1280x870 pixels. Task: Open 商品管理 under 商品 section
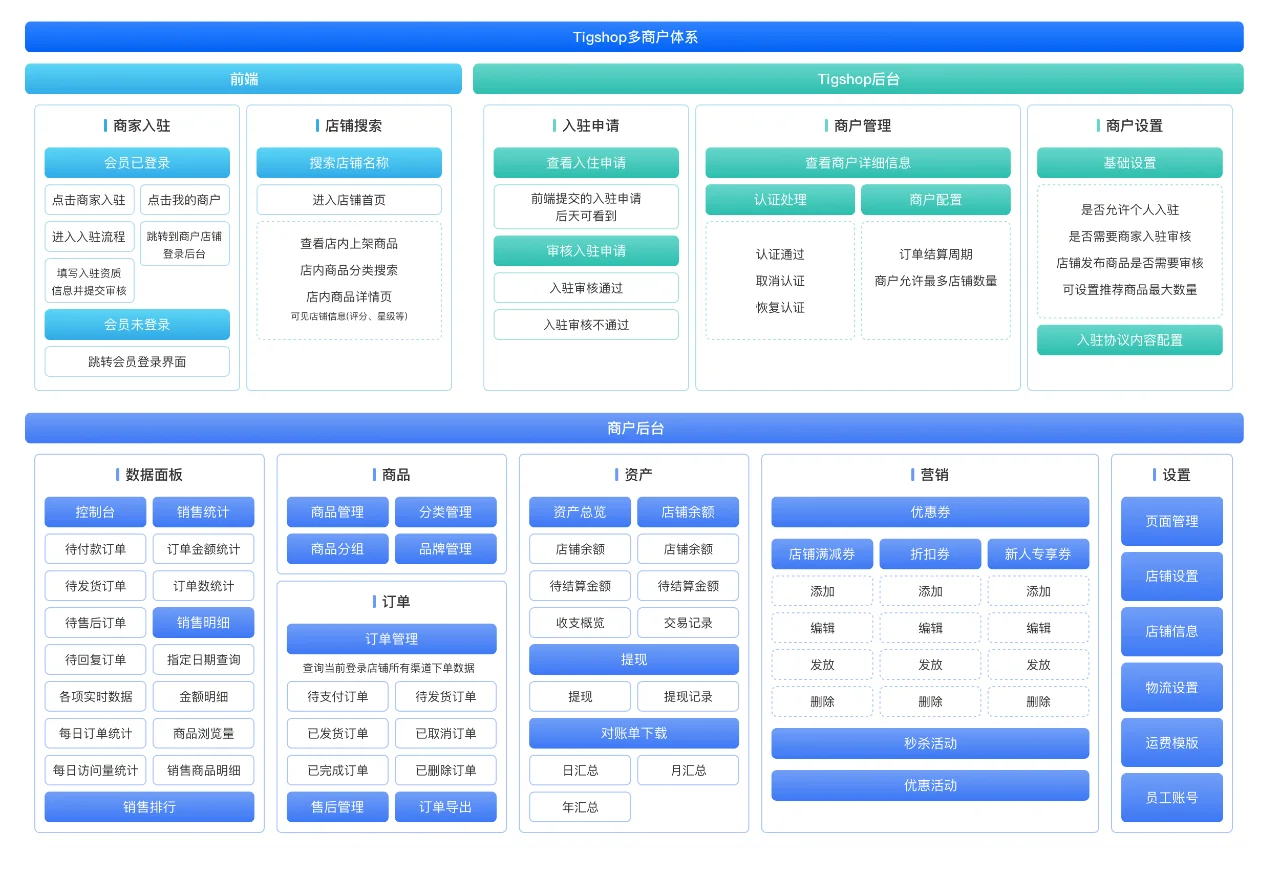337,512
